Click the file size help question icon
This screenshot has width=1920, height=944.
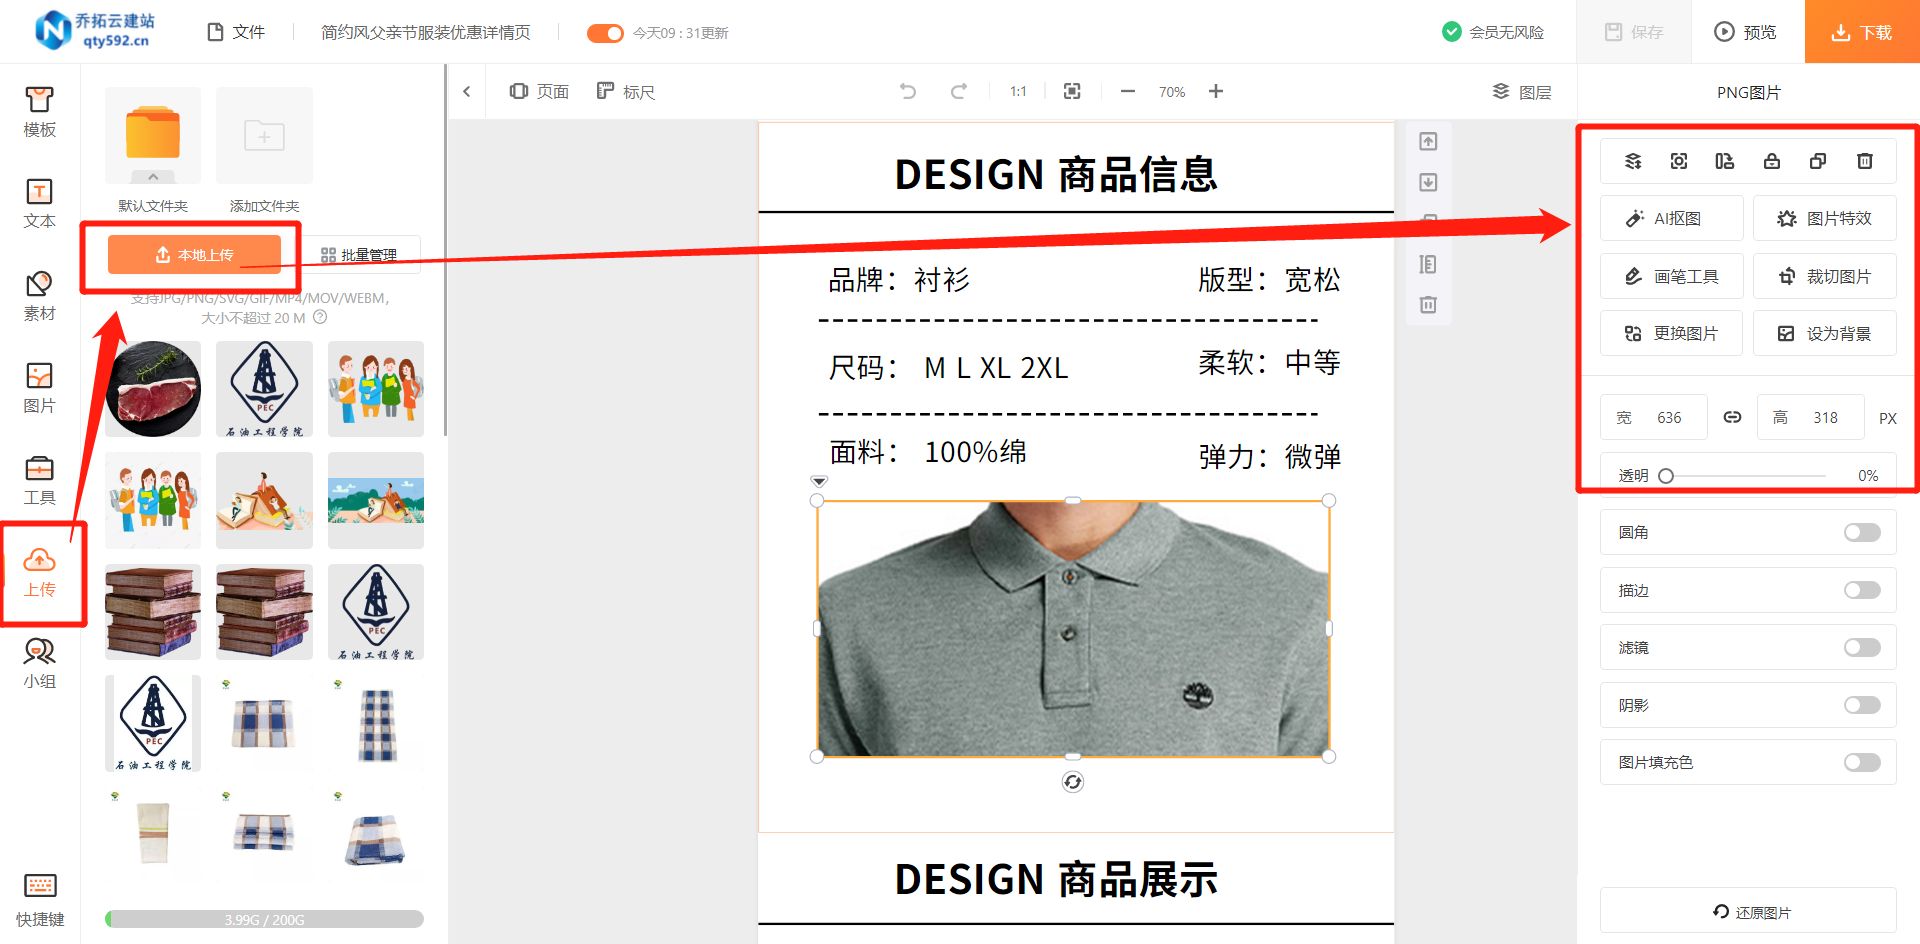pyautogui.click(x=320, y=317)
